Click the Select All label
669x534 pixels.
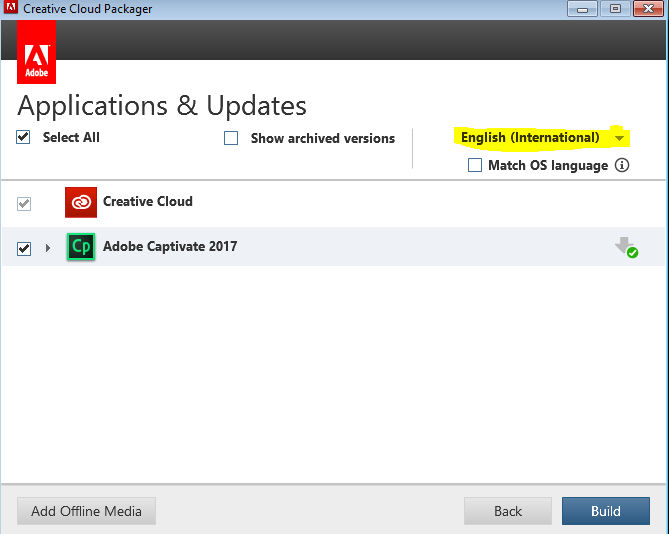point(71,137)
